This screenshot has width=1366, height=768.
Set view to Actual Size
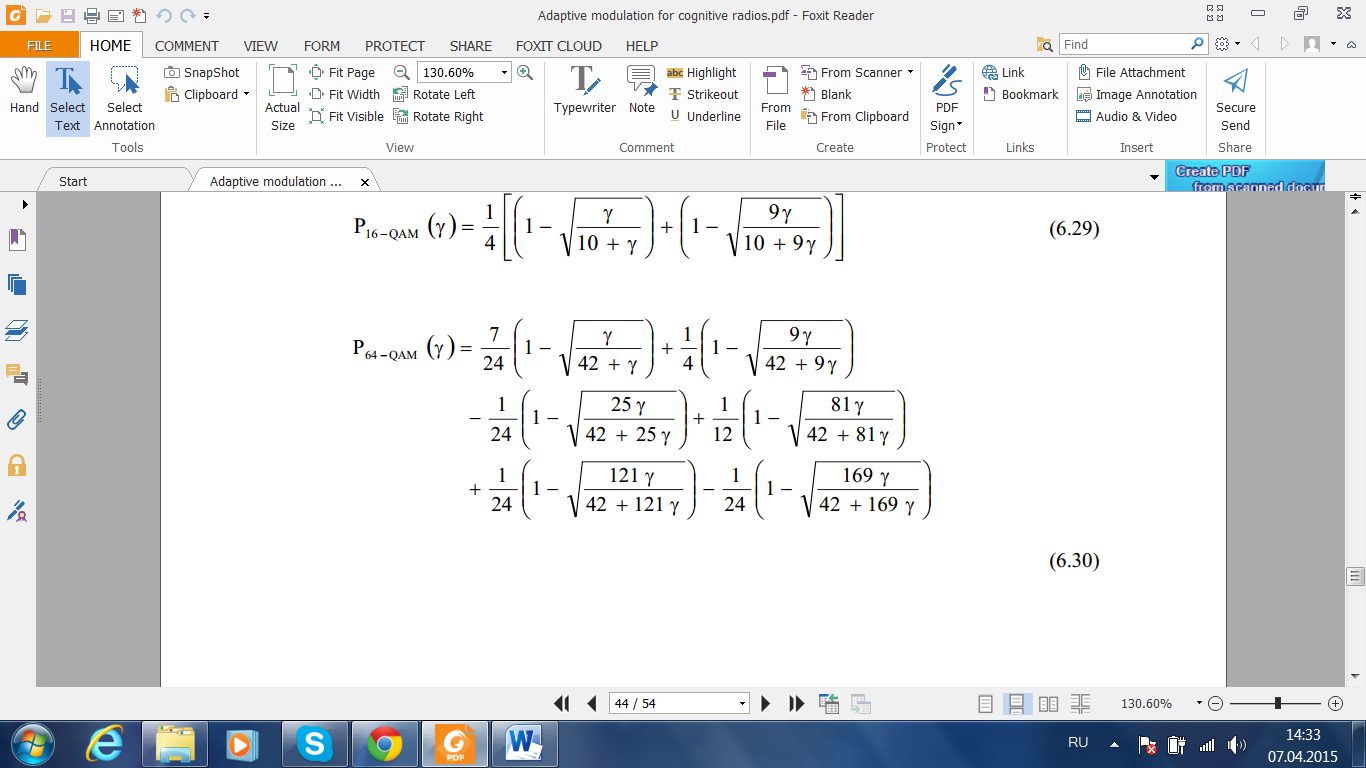(x=283, y=99)
